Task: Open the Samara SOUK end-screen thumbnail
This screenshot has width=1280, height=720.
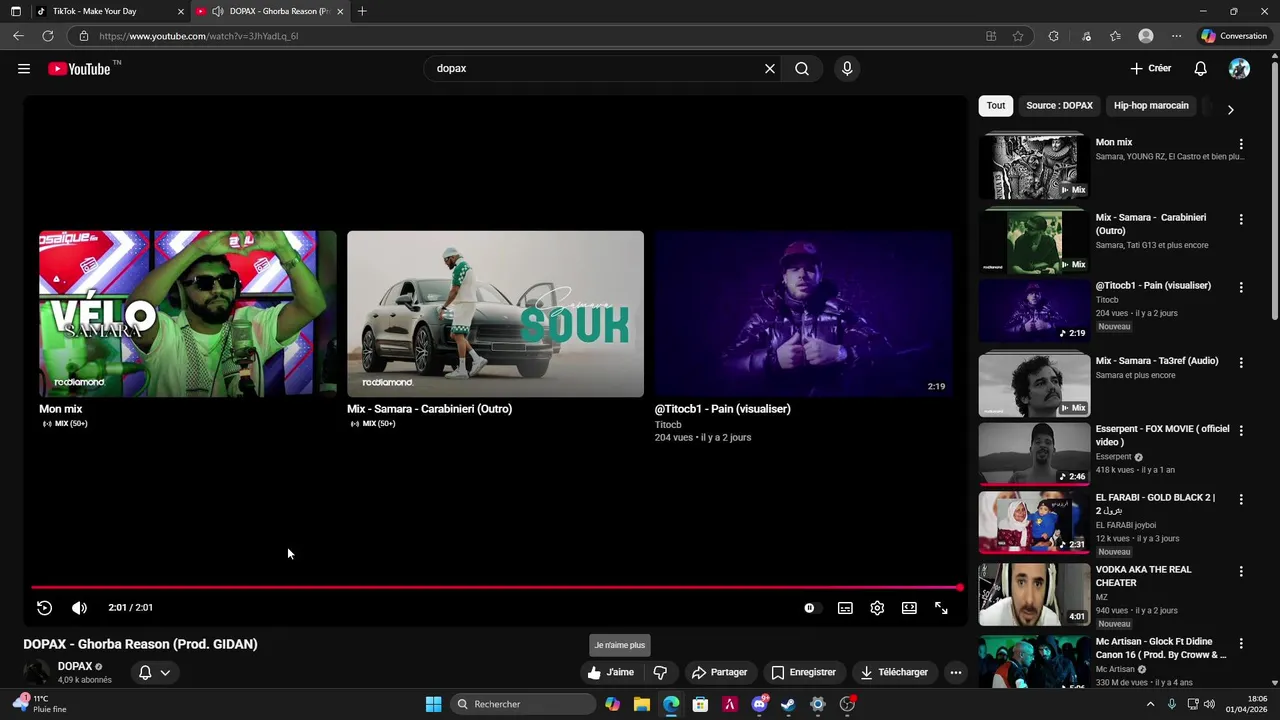Action: point(495,314)
